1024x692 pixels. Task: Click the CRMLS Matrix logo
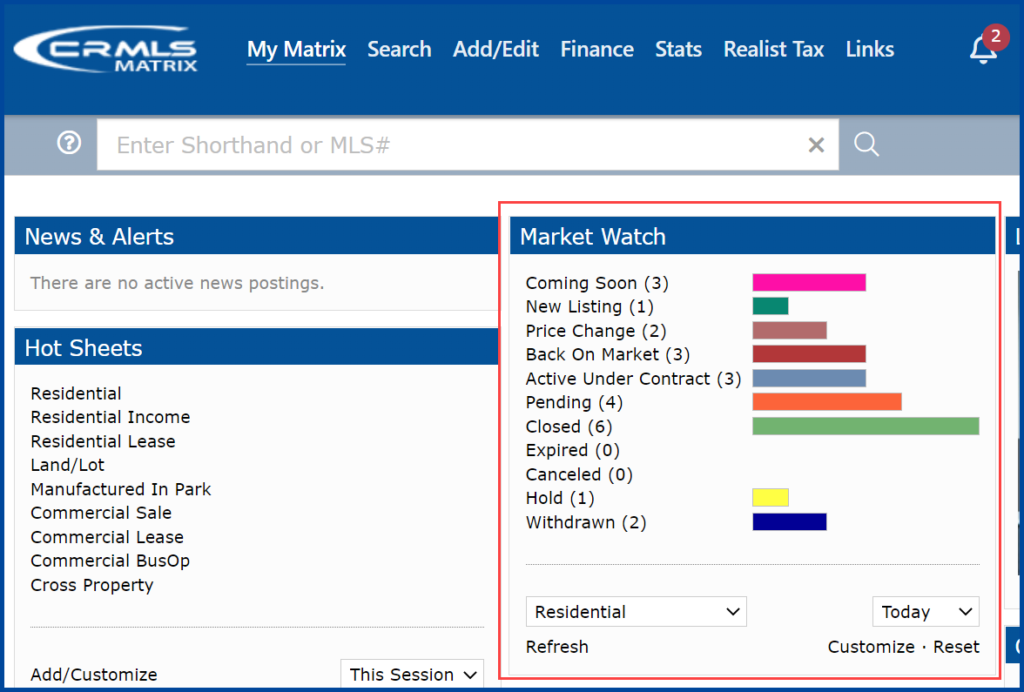(x=105, y=49)
